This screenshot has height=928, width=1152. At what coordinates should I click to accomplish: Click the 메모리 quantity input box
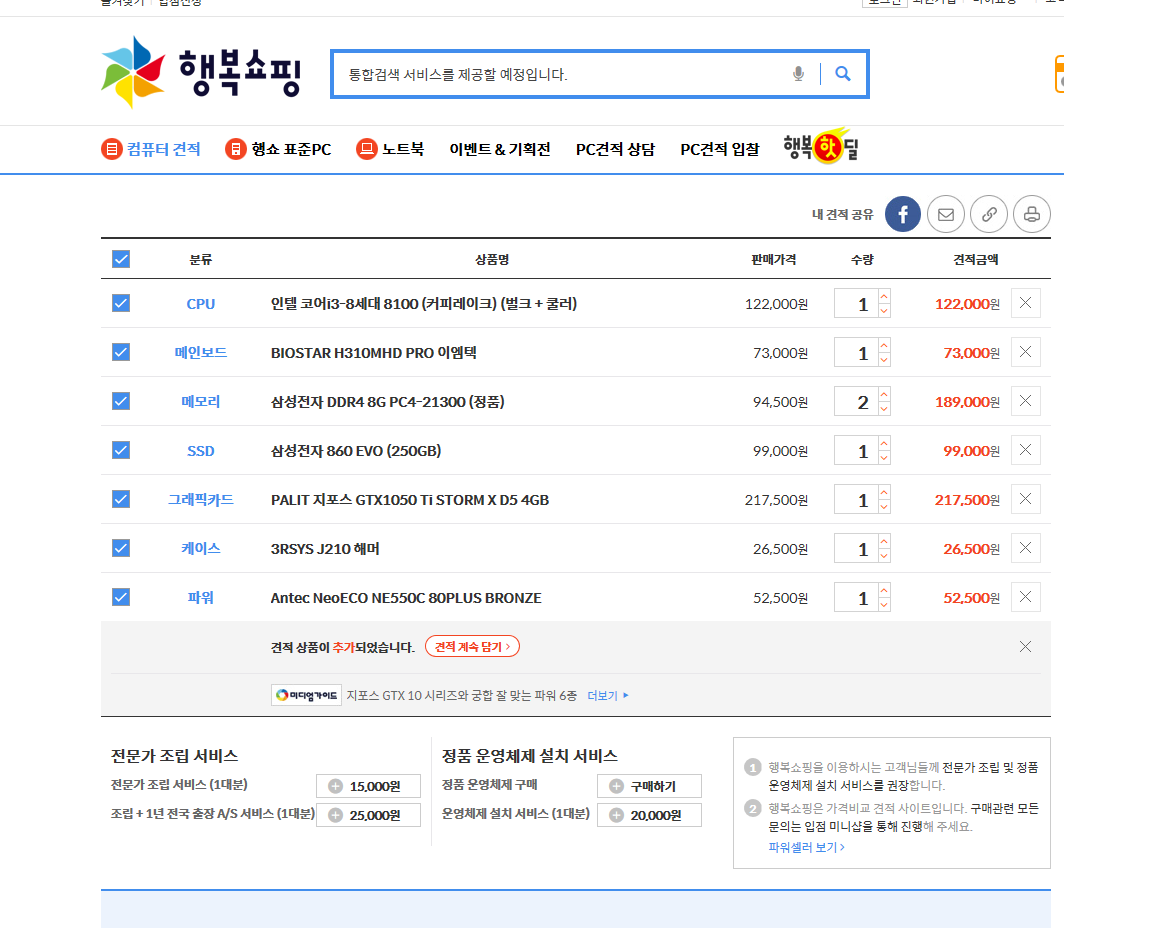(857, 401)
